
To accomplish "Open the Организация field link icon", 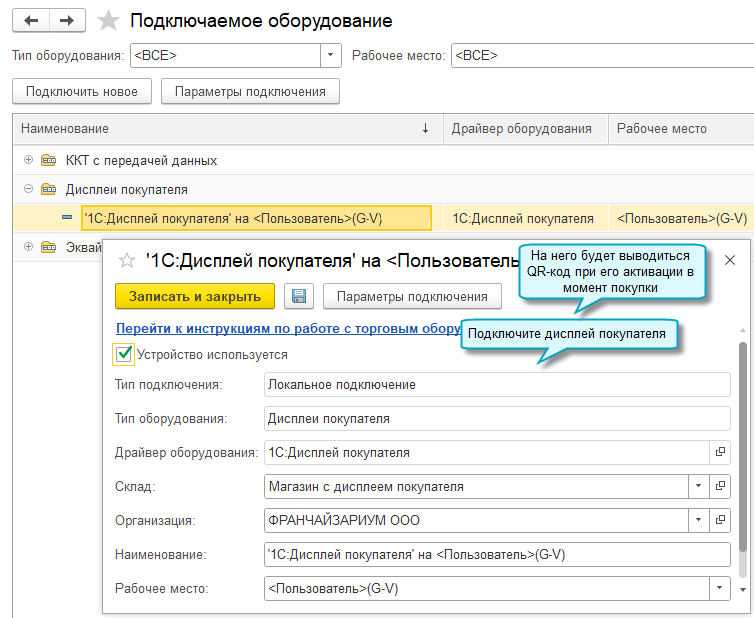I will (x=719, y=521).
